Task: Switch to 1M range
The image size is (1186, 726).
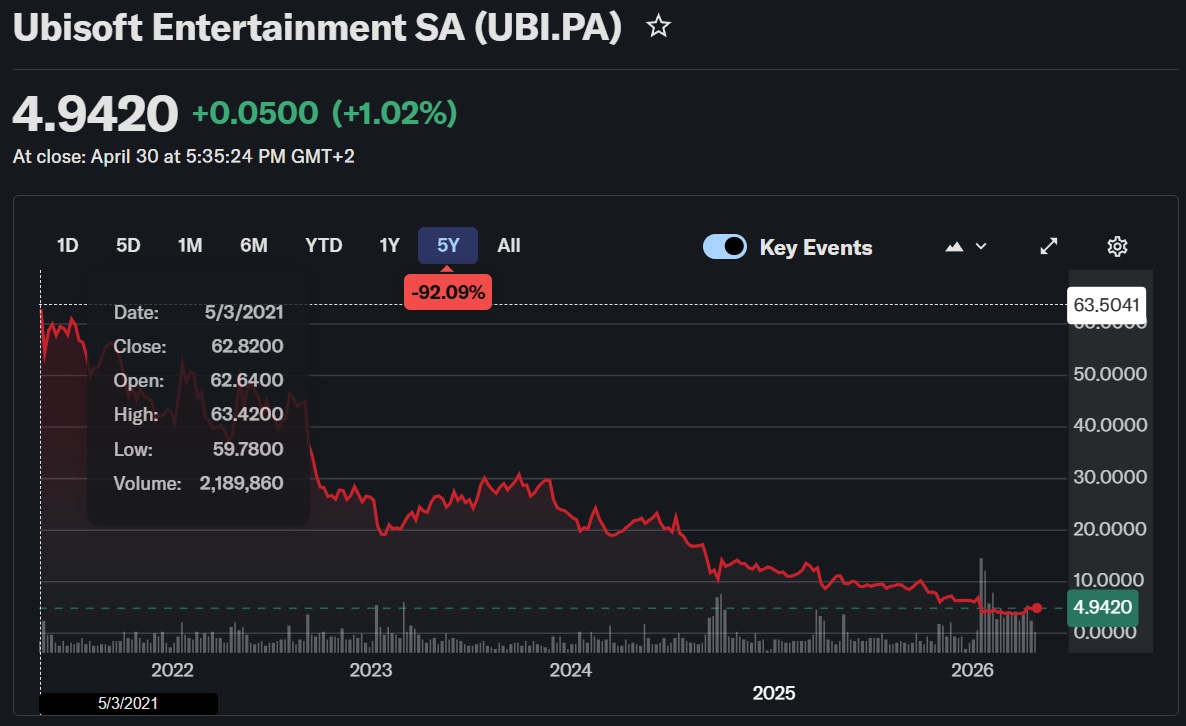Action: [190, 246]
